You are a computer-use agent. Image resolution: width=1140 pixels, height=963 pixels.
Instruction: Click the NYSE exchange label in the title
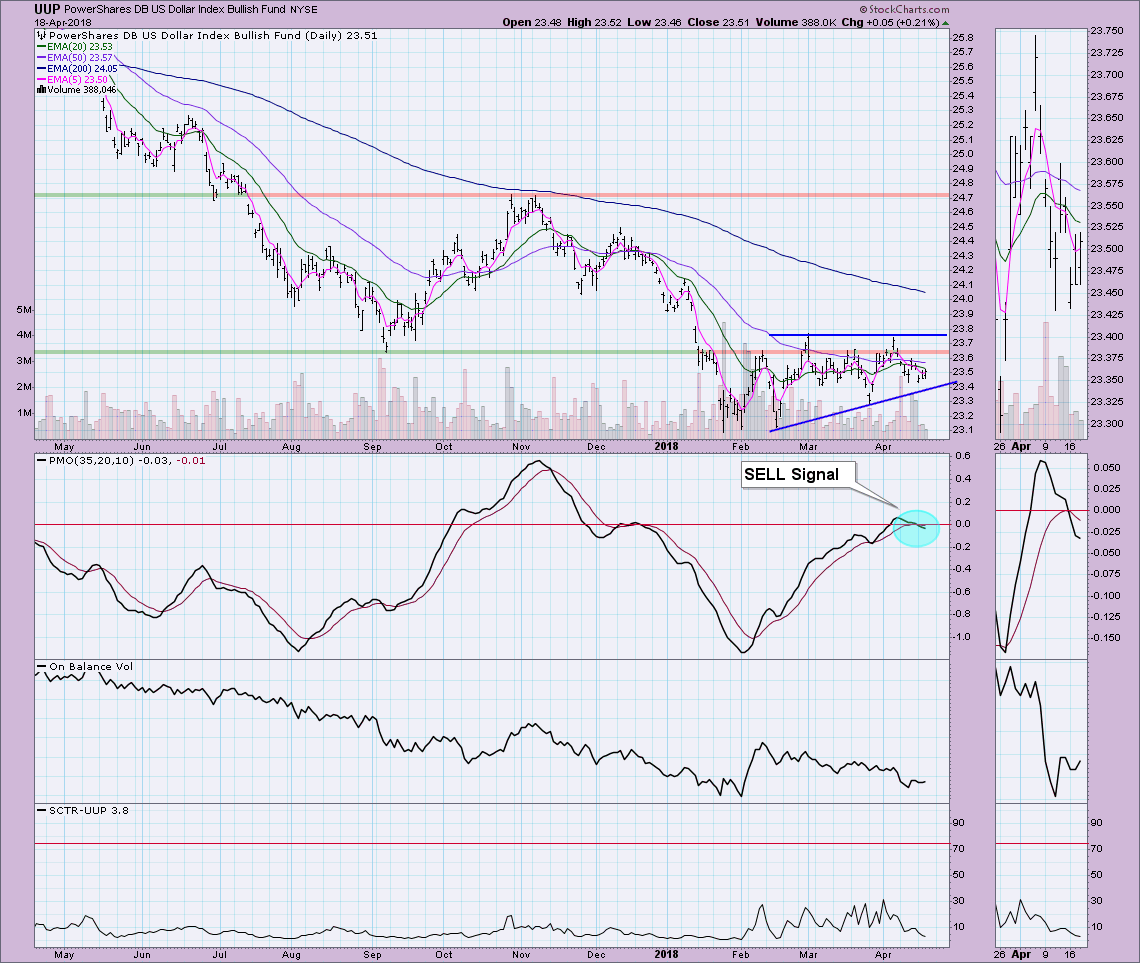click(x=305, y=10)
